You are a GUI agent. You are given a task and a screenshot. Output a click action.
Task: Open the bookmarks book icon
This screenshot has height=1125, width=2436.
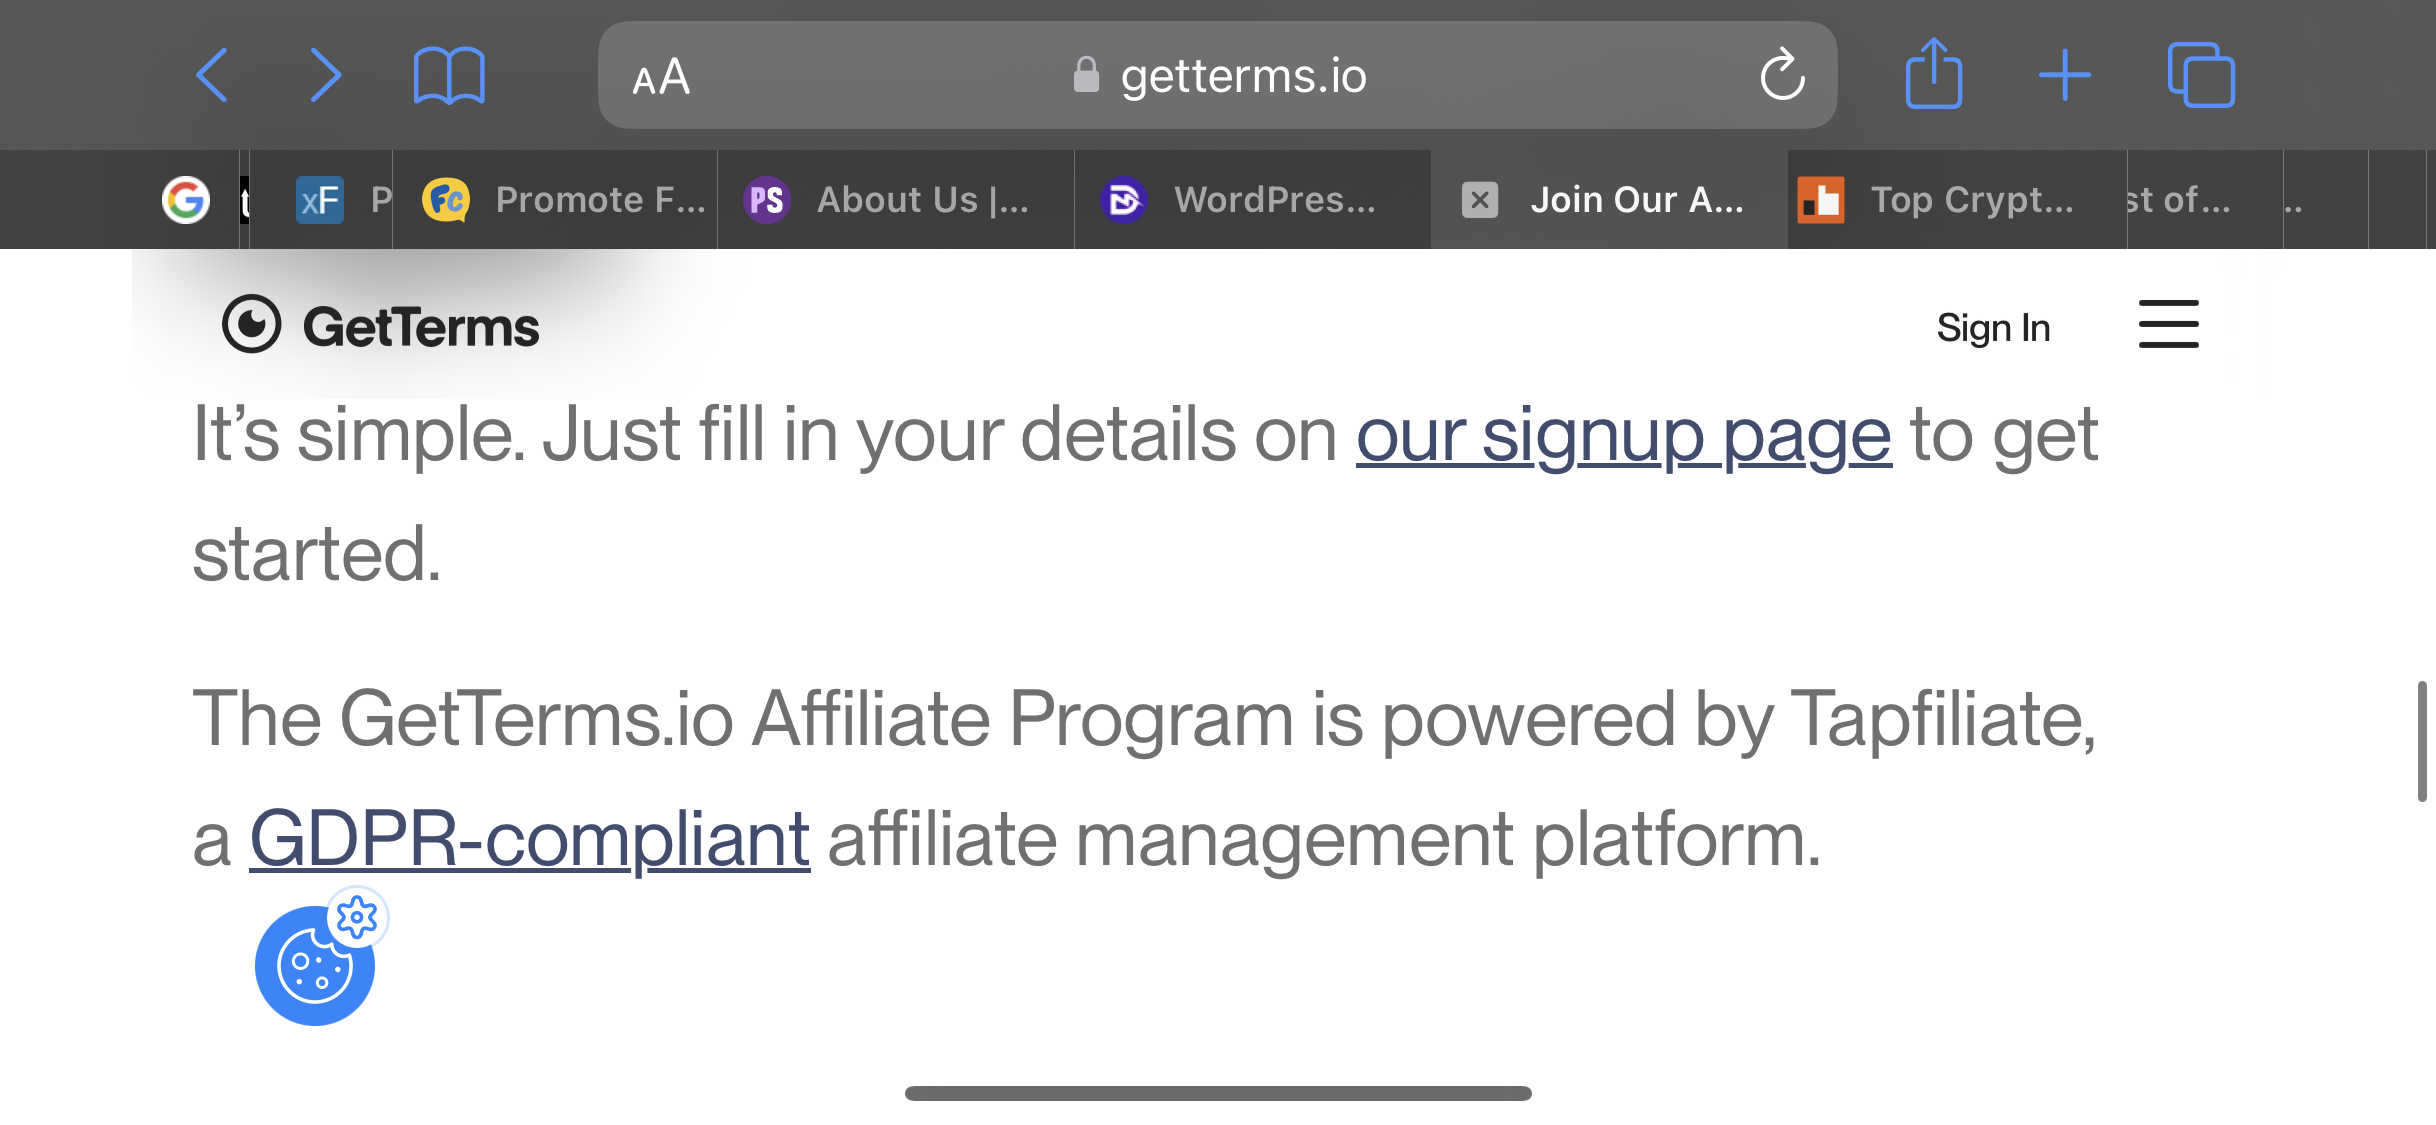coord(449,75)
